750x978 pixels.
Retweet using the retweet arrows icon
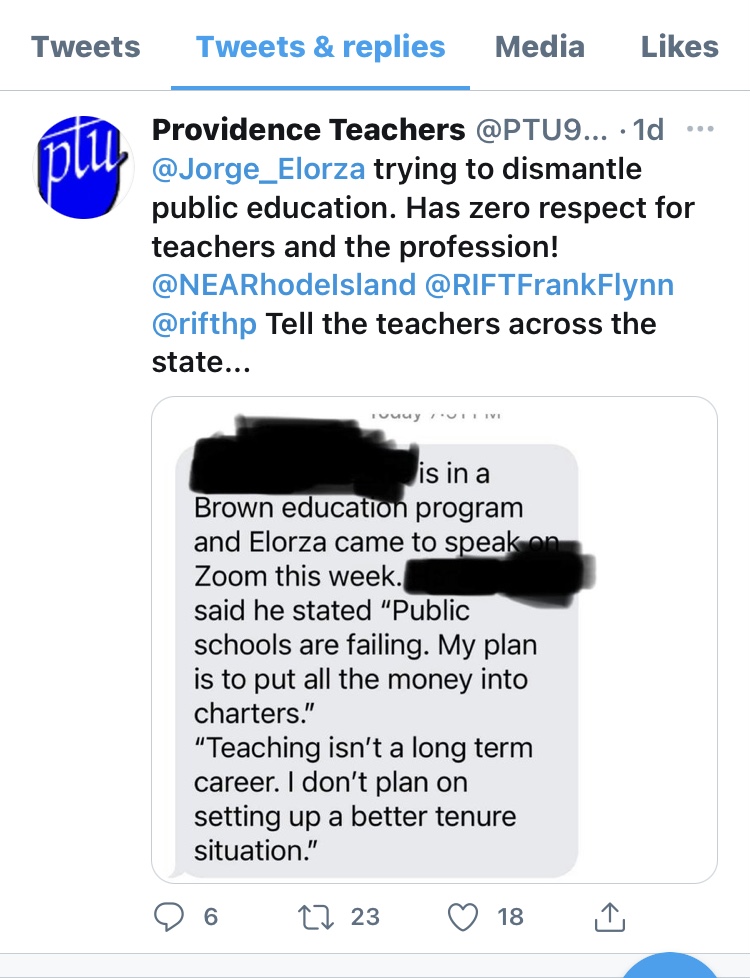coord(316,917)
